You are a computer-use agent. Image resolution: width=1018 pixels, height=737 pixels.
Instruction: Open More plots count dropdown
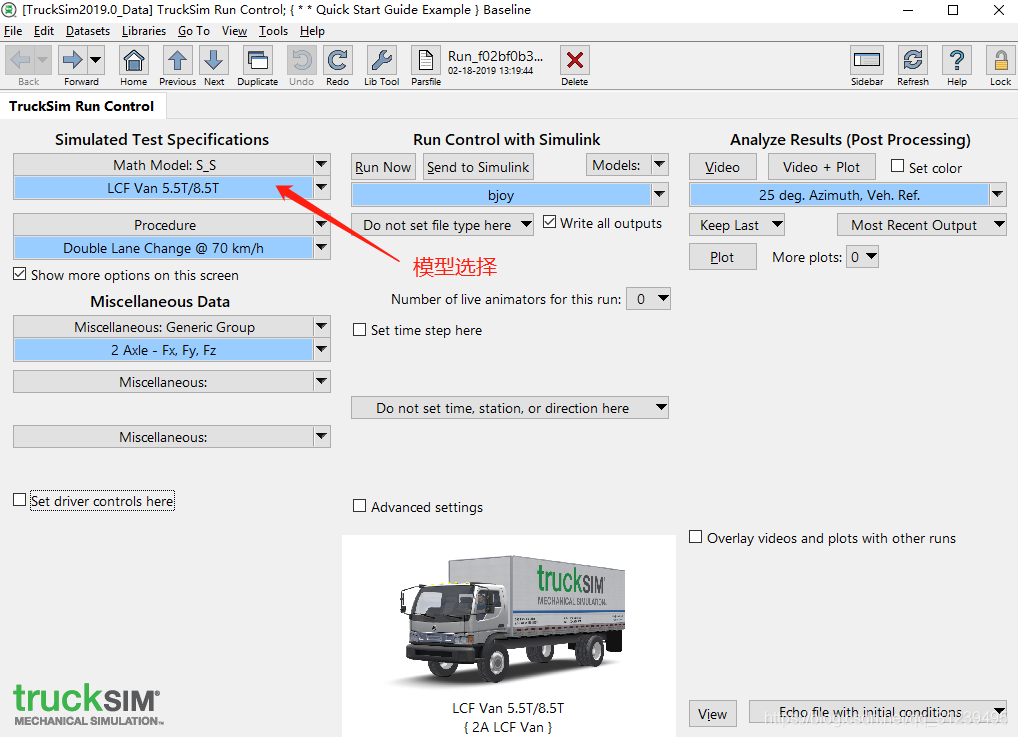pos(862,257)
